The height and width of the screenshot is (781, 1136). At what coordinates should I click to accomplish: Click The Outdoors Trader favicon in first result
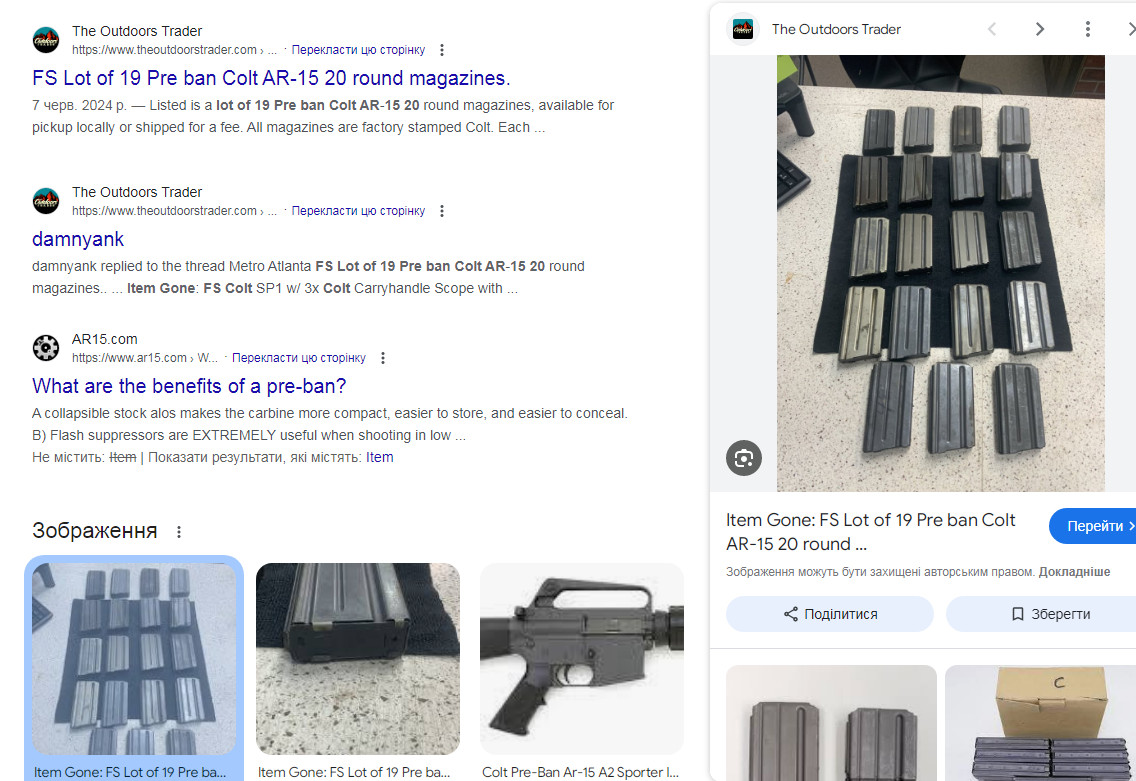(46, 40)
